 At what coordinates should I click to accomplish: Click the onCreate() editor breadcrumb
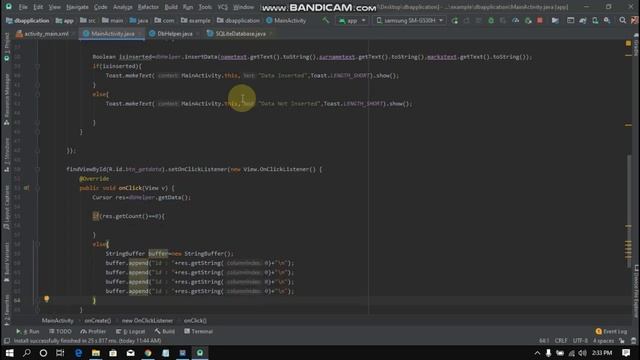pos(98,321)
